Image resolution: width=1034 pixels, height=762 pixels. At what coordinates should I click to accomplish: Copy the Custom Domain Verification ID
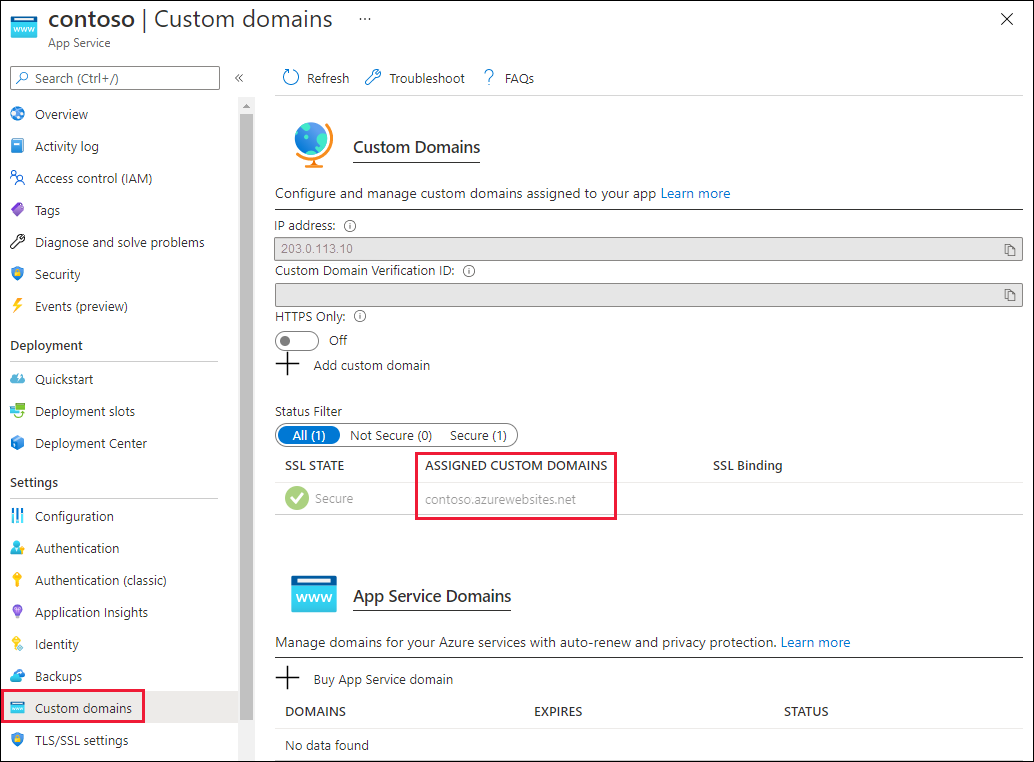tap(1010, 295)
